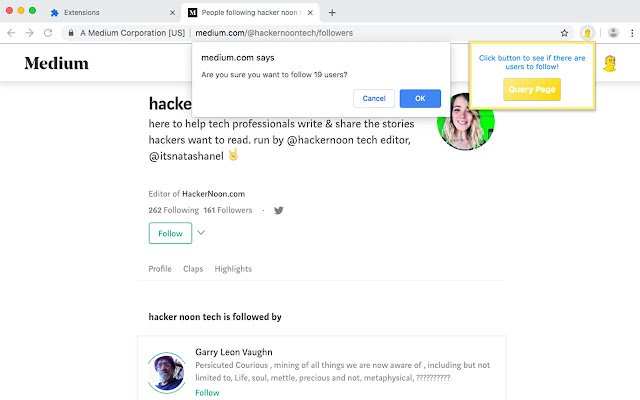
Task: Switch to the Extensions tab
Action: click(113, 13)
